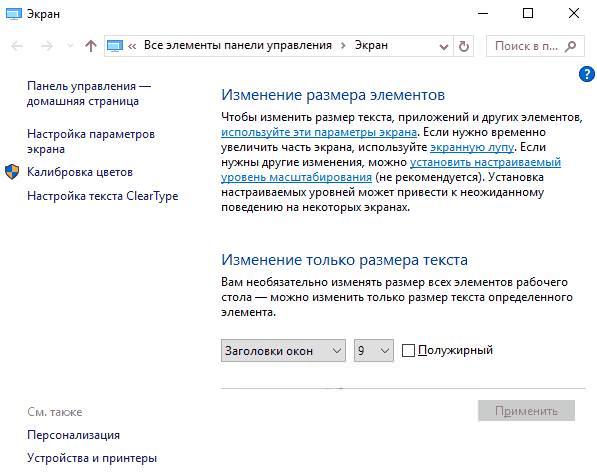Open the Заголовки окон element dropdown
The width and height of the screenshot is (597, 473).
283,350
